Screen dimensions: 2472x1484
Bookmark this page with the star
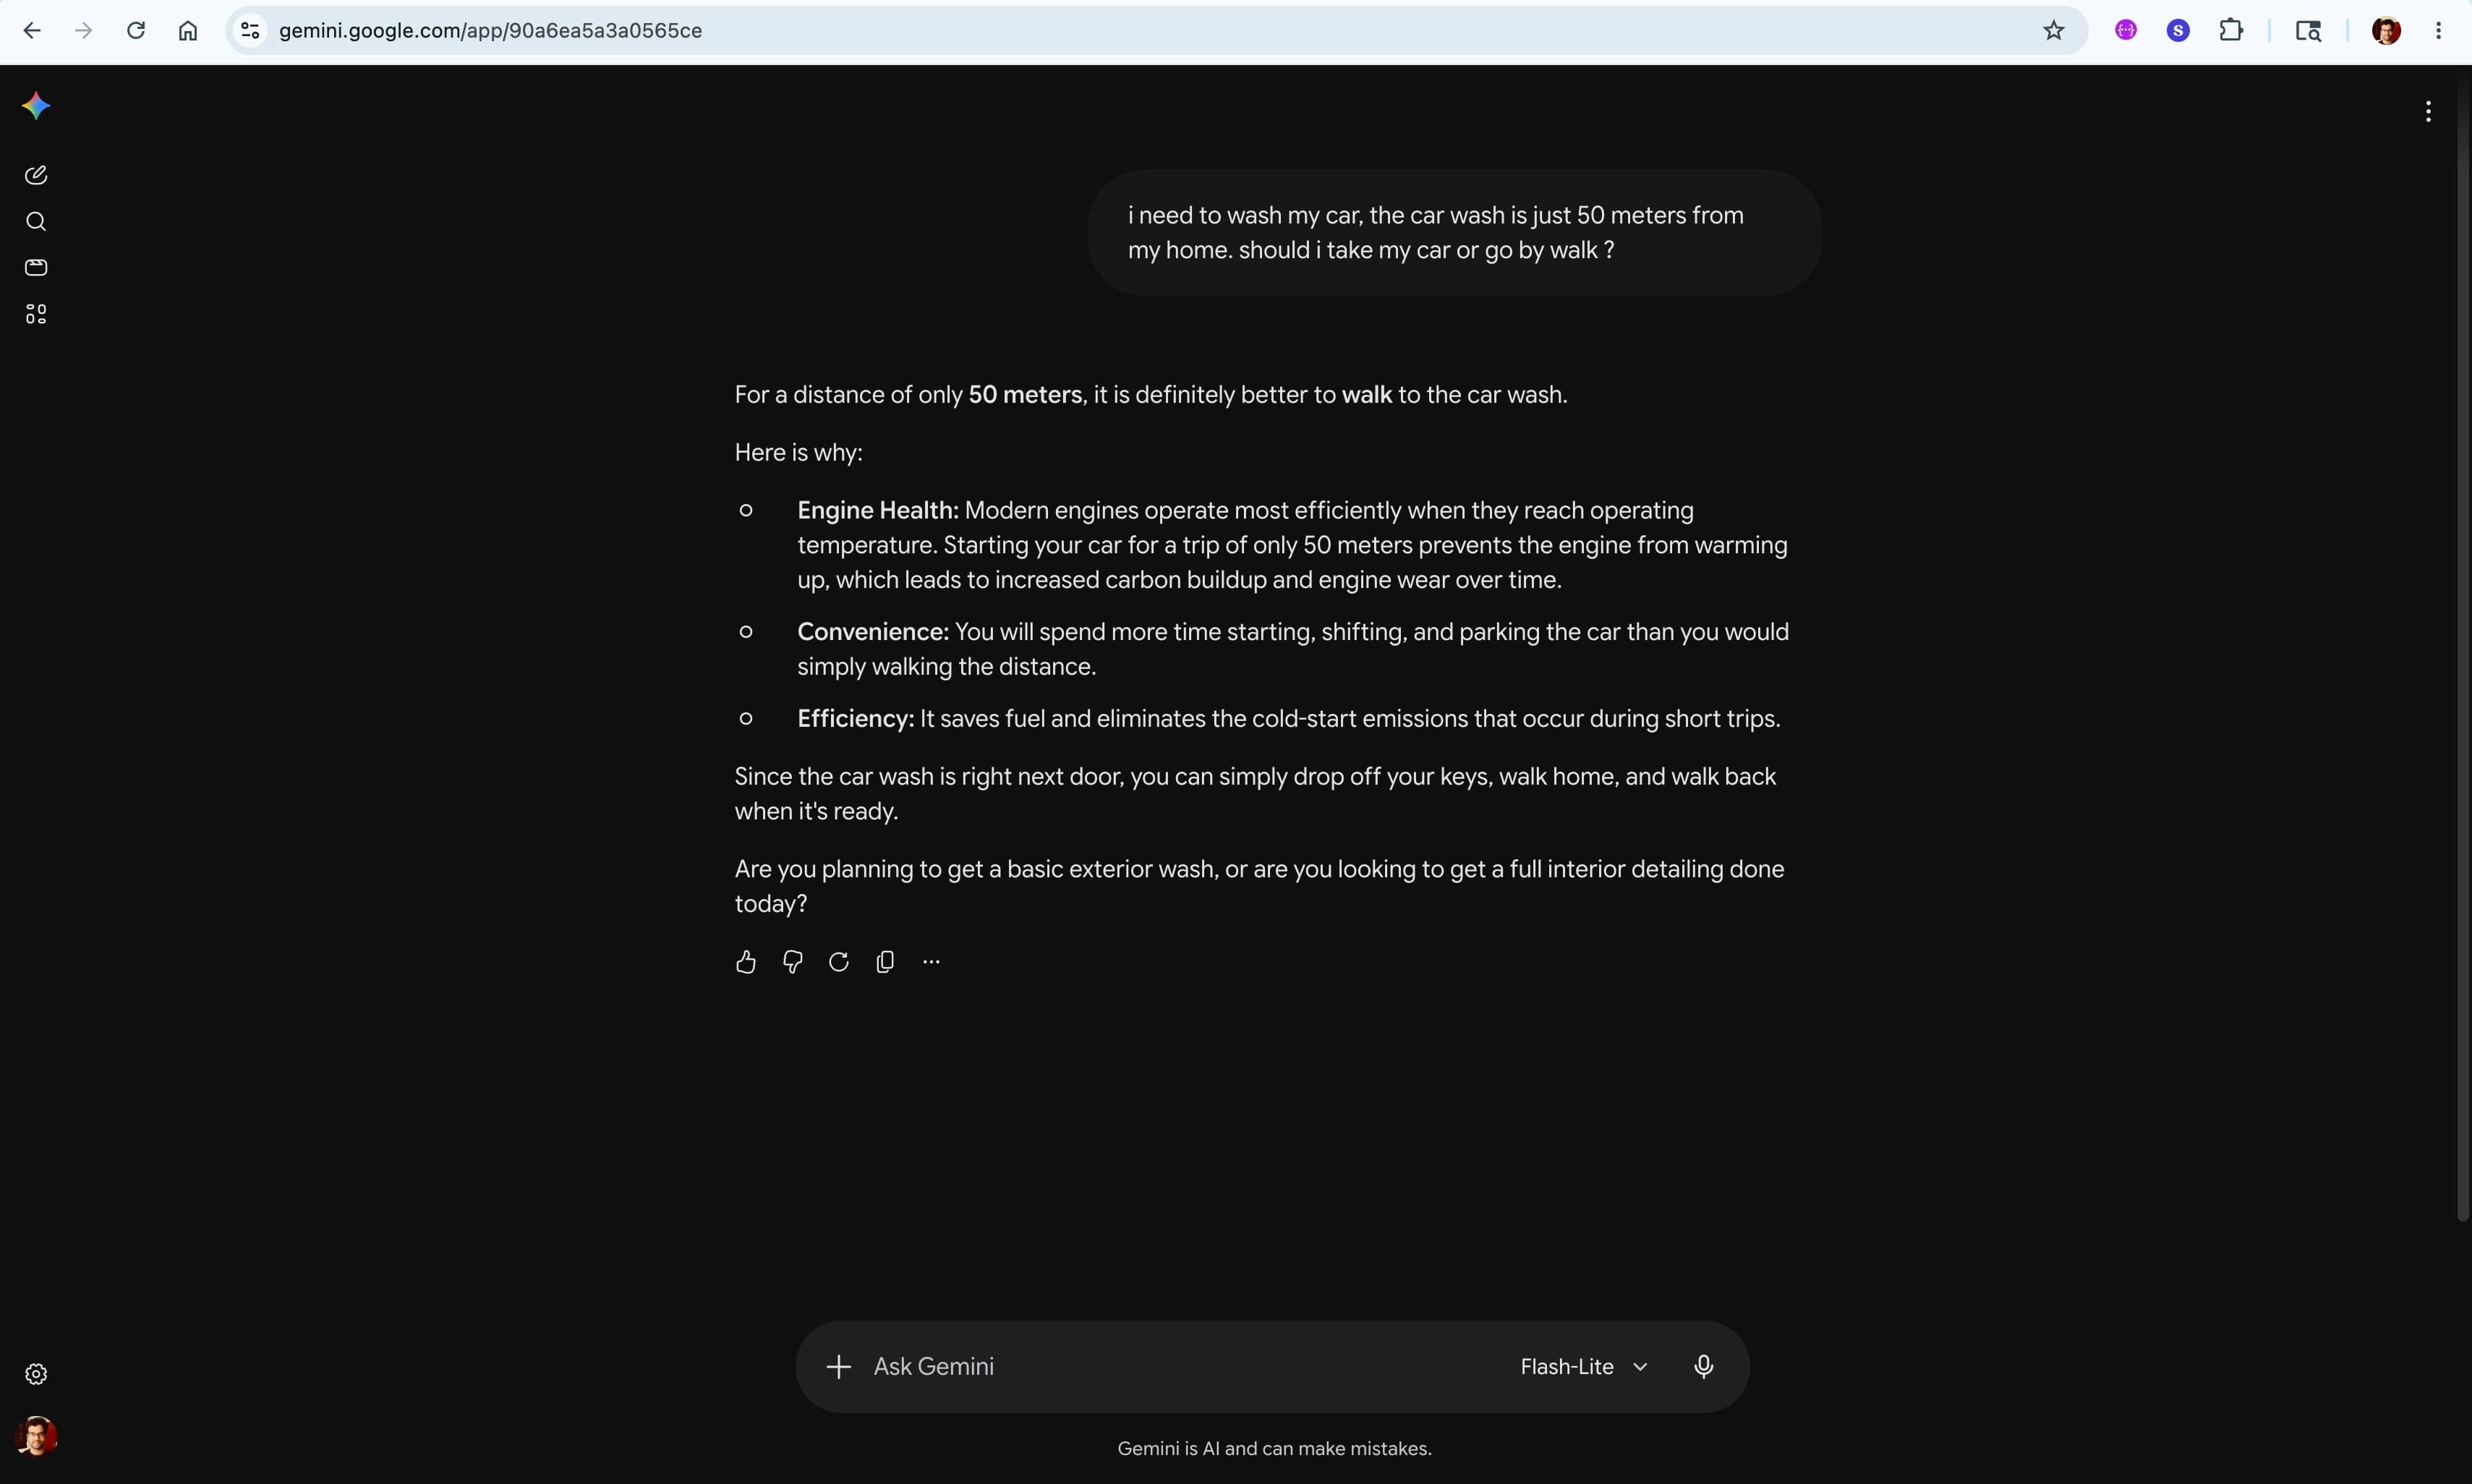pos(2053,31)
